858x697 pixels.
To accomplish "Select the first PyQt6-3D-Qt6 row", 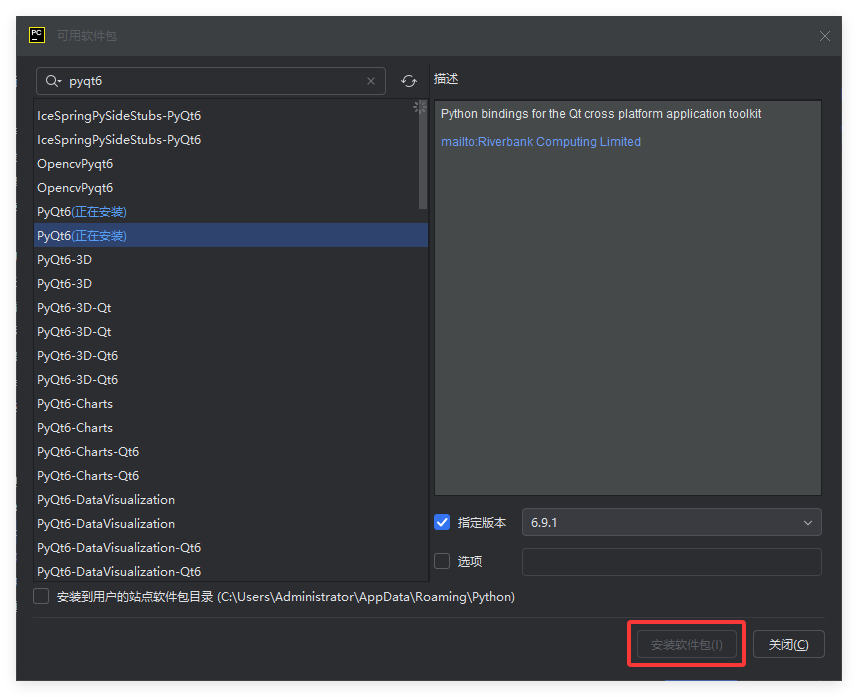I will click(x=231, y=356).
